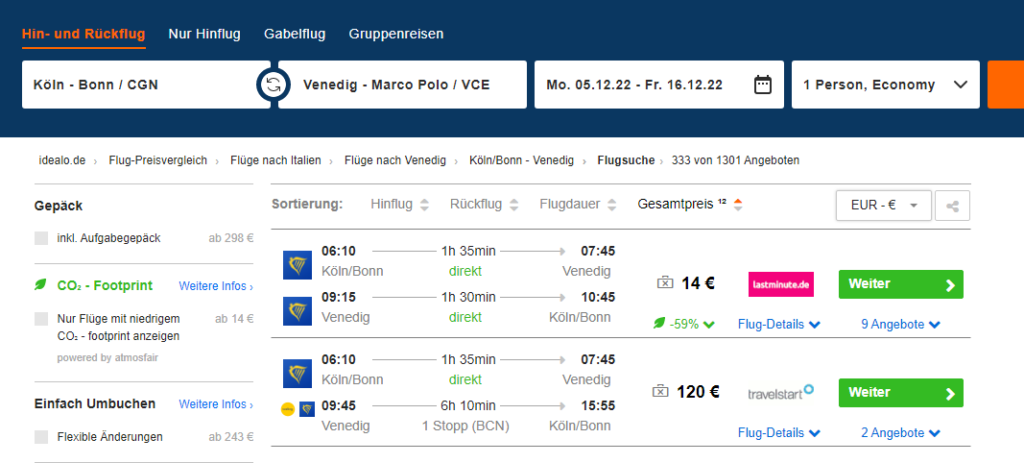Click green leaf -59% CO2 badge
Image resolution: width=1024 pixels, height=463 pixels.
coord(685,324)
